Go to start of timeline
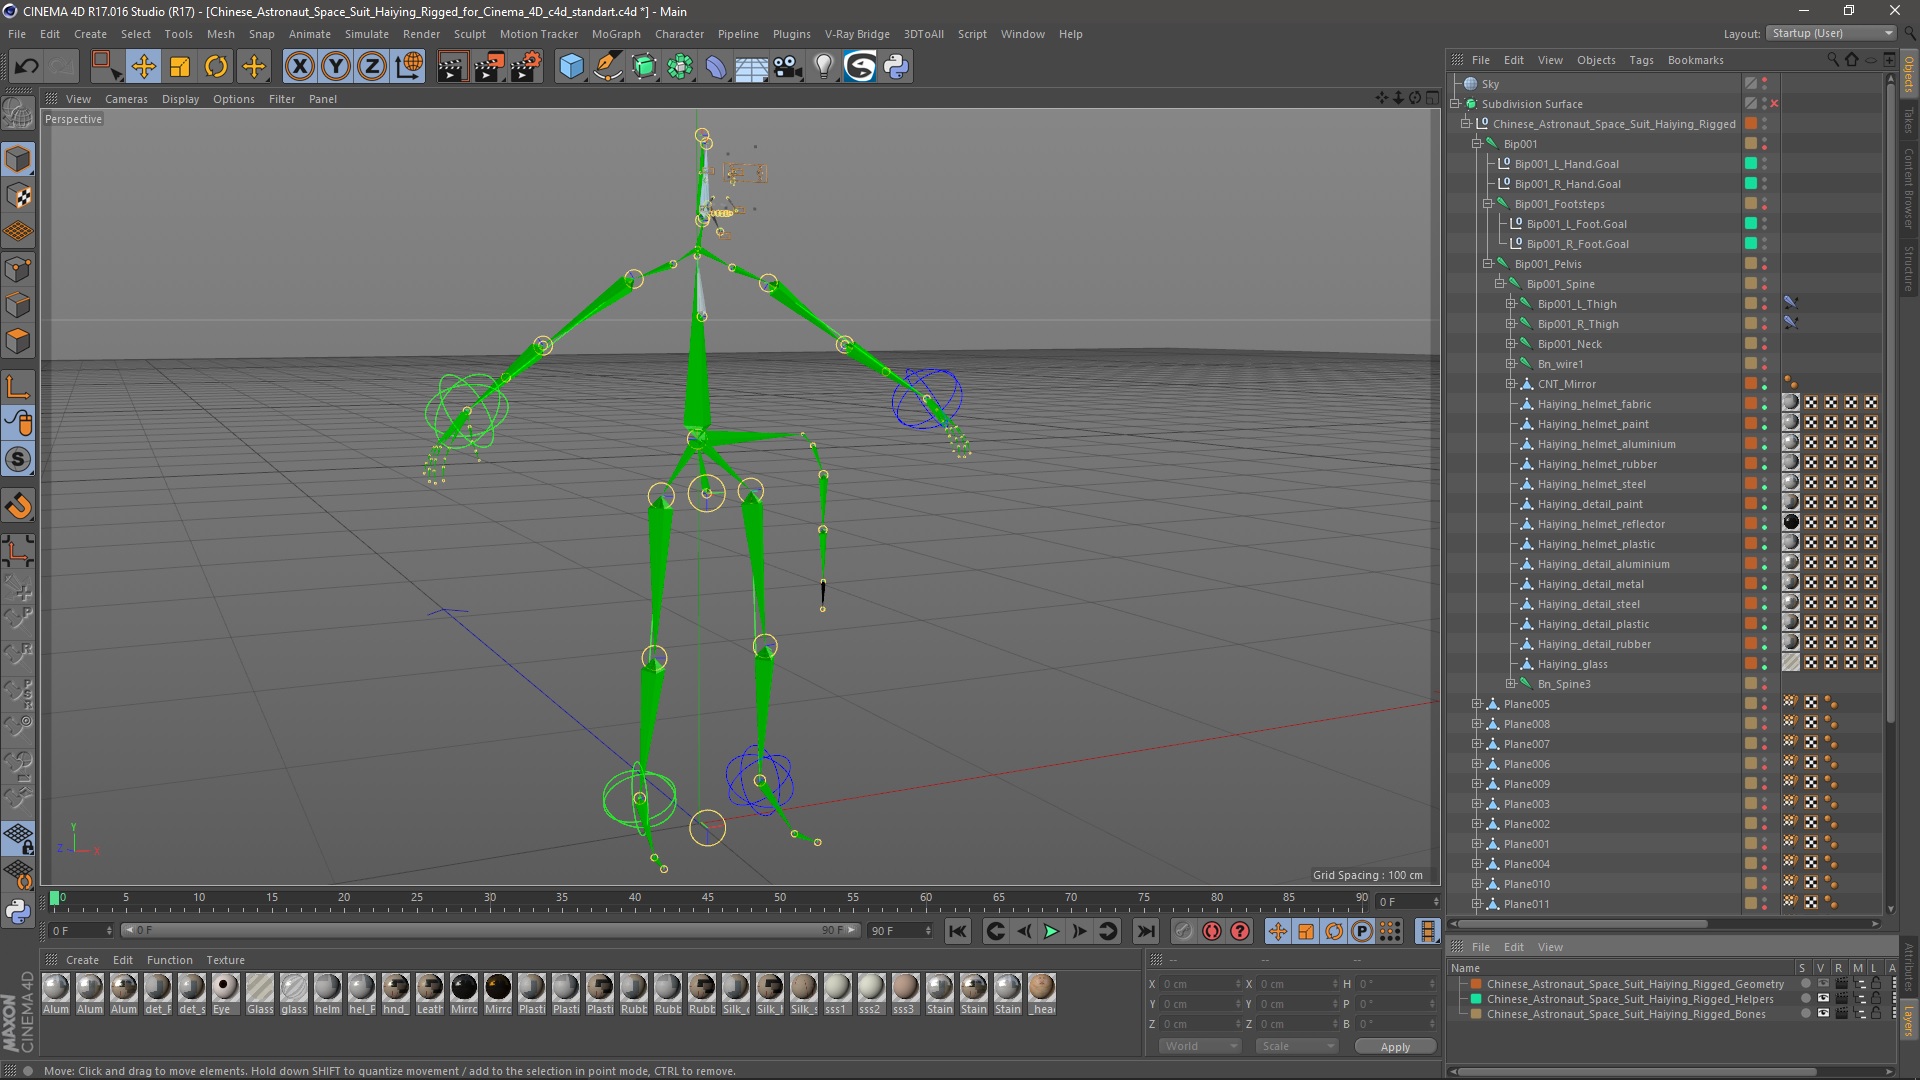The width and height of the screenshot is (1920, 1080). 957,931
